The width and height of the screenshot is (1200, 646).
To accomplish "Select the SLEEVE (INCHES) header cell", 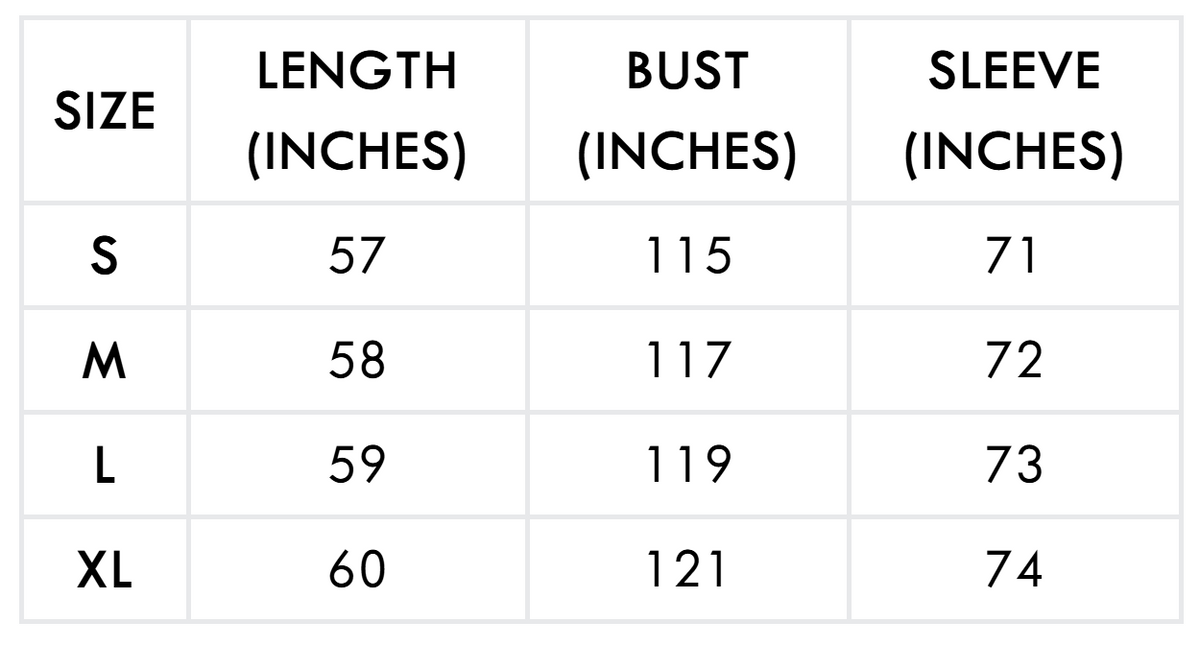I will pos(1014,111).
